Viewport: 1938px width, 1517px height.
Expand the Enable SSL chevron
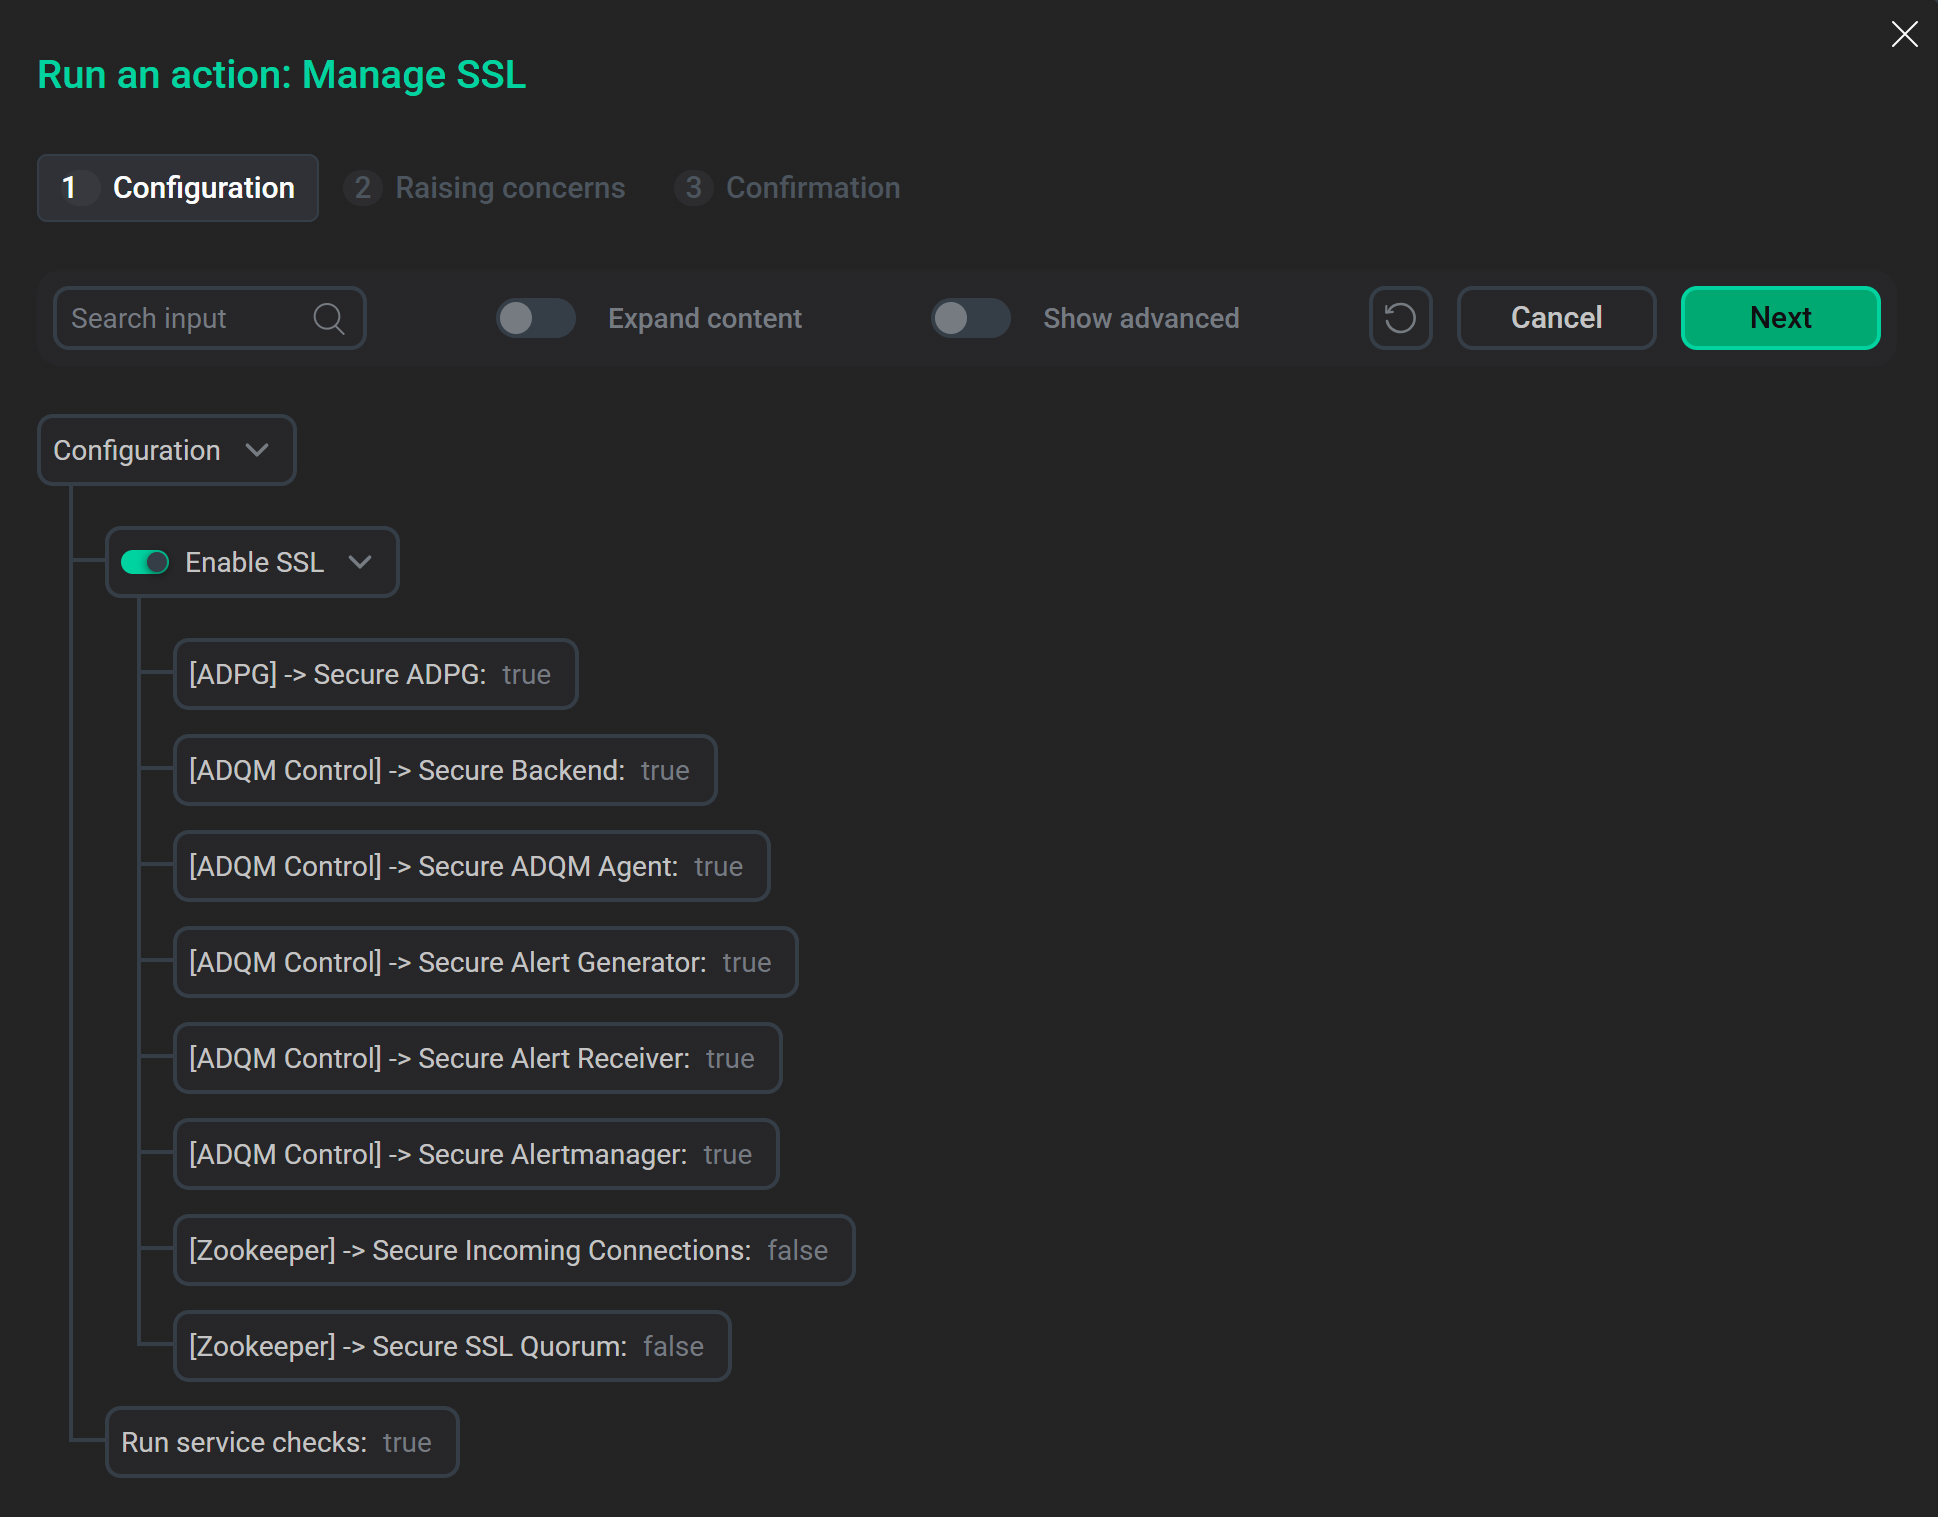point(361,562)
